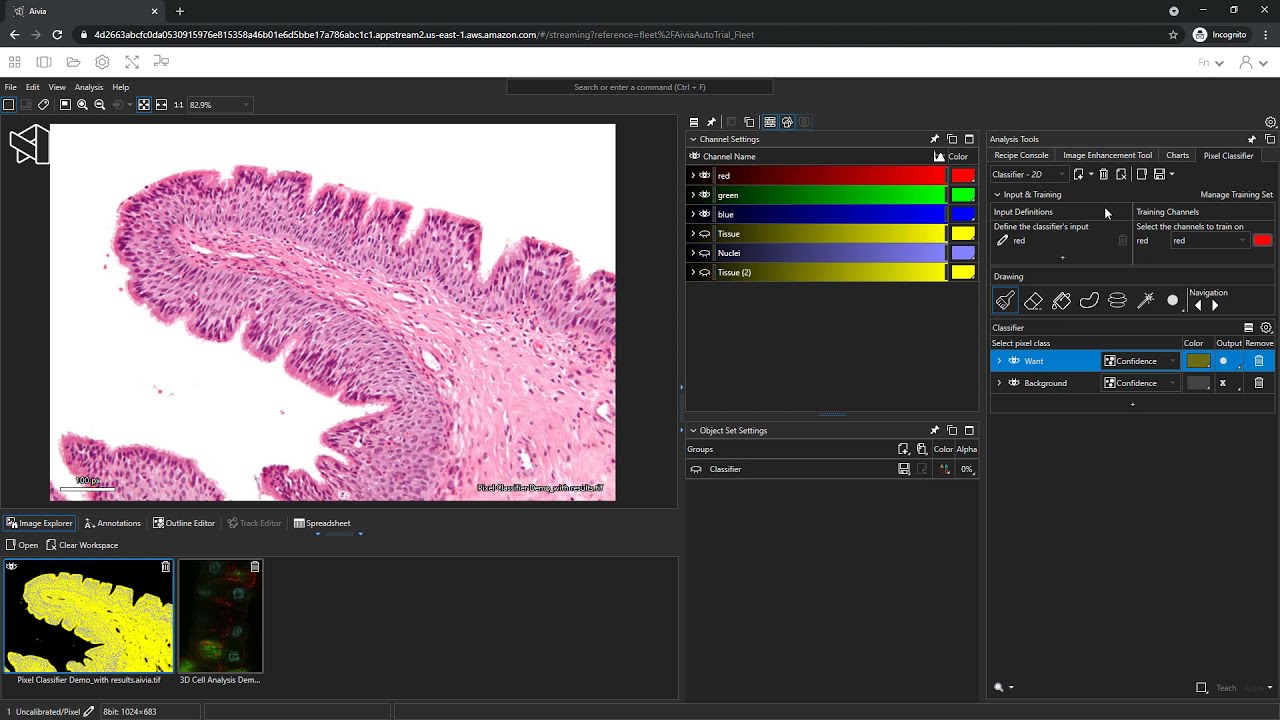Screen dimensions: 1280x720
Task: Delete the Background pixel class
Action: click(x=1259, y=383)
